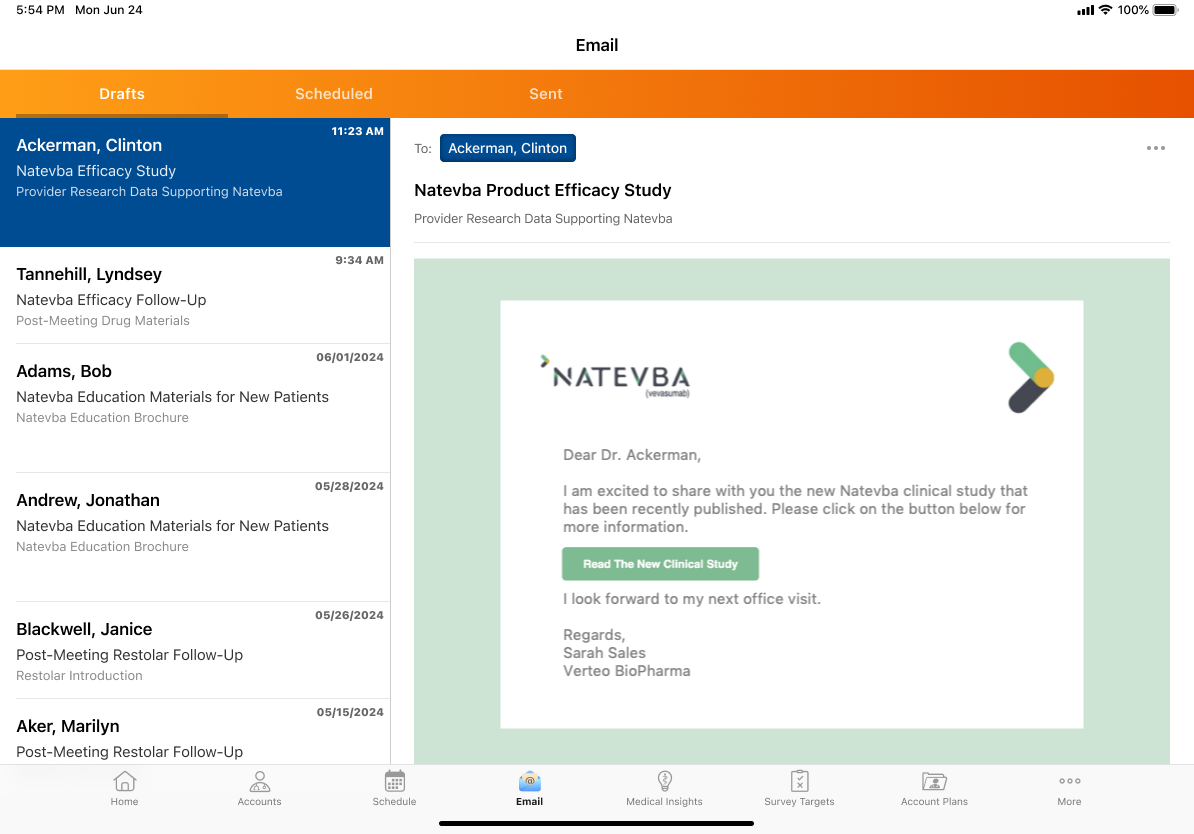Tap the Ackerman, Clinton recipient chip
1194x834 pixels.
click(x=507, y=148)
